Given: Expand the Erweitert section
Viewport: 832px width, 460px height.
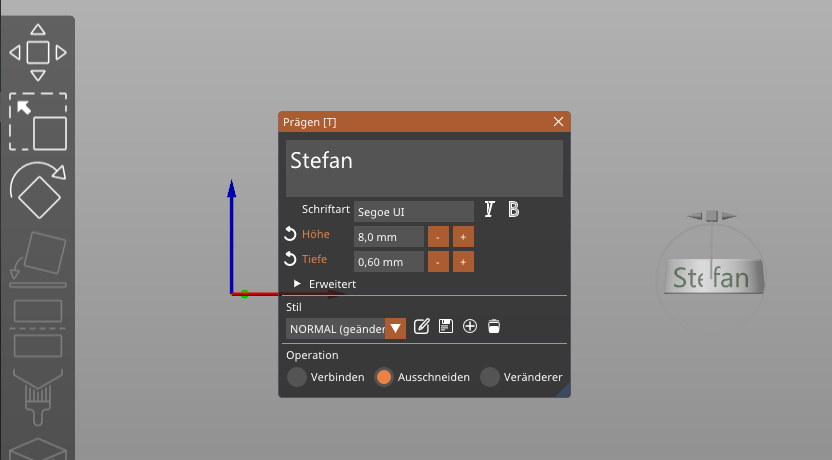Looking at the screenshot, I should tap(298, 284).
